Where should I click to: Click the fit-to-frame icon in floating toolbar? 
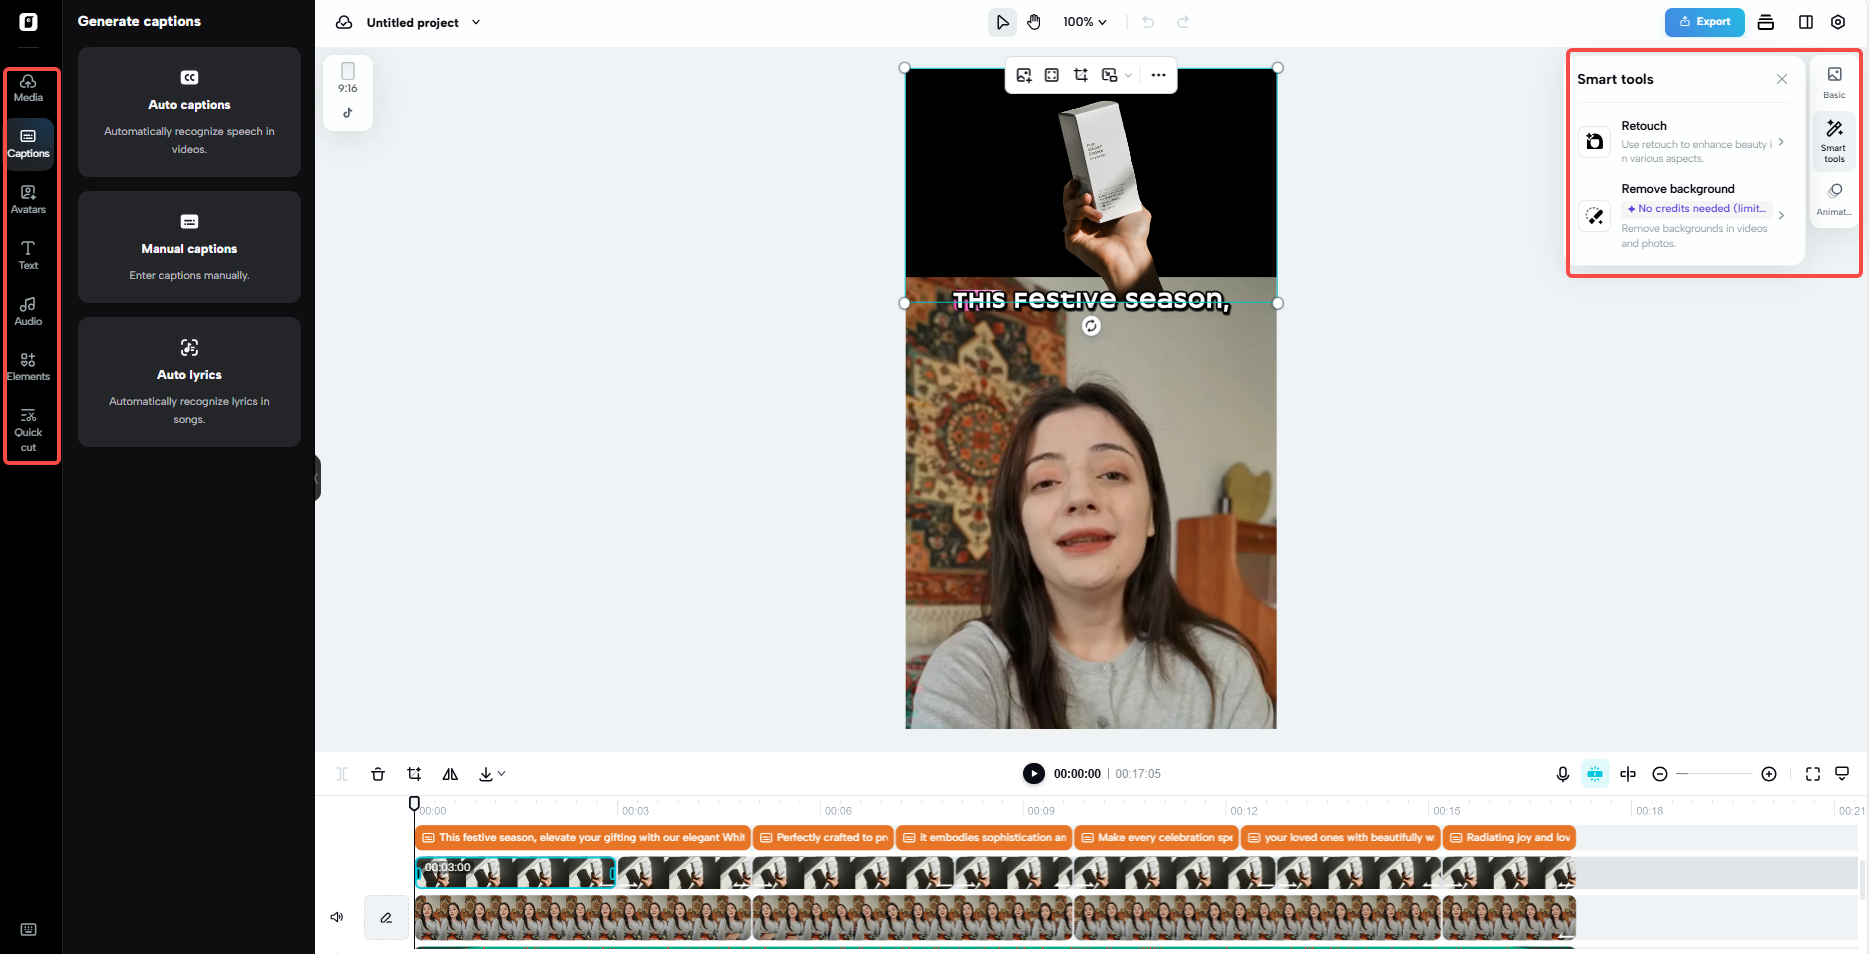point(1052,75)
